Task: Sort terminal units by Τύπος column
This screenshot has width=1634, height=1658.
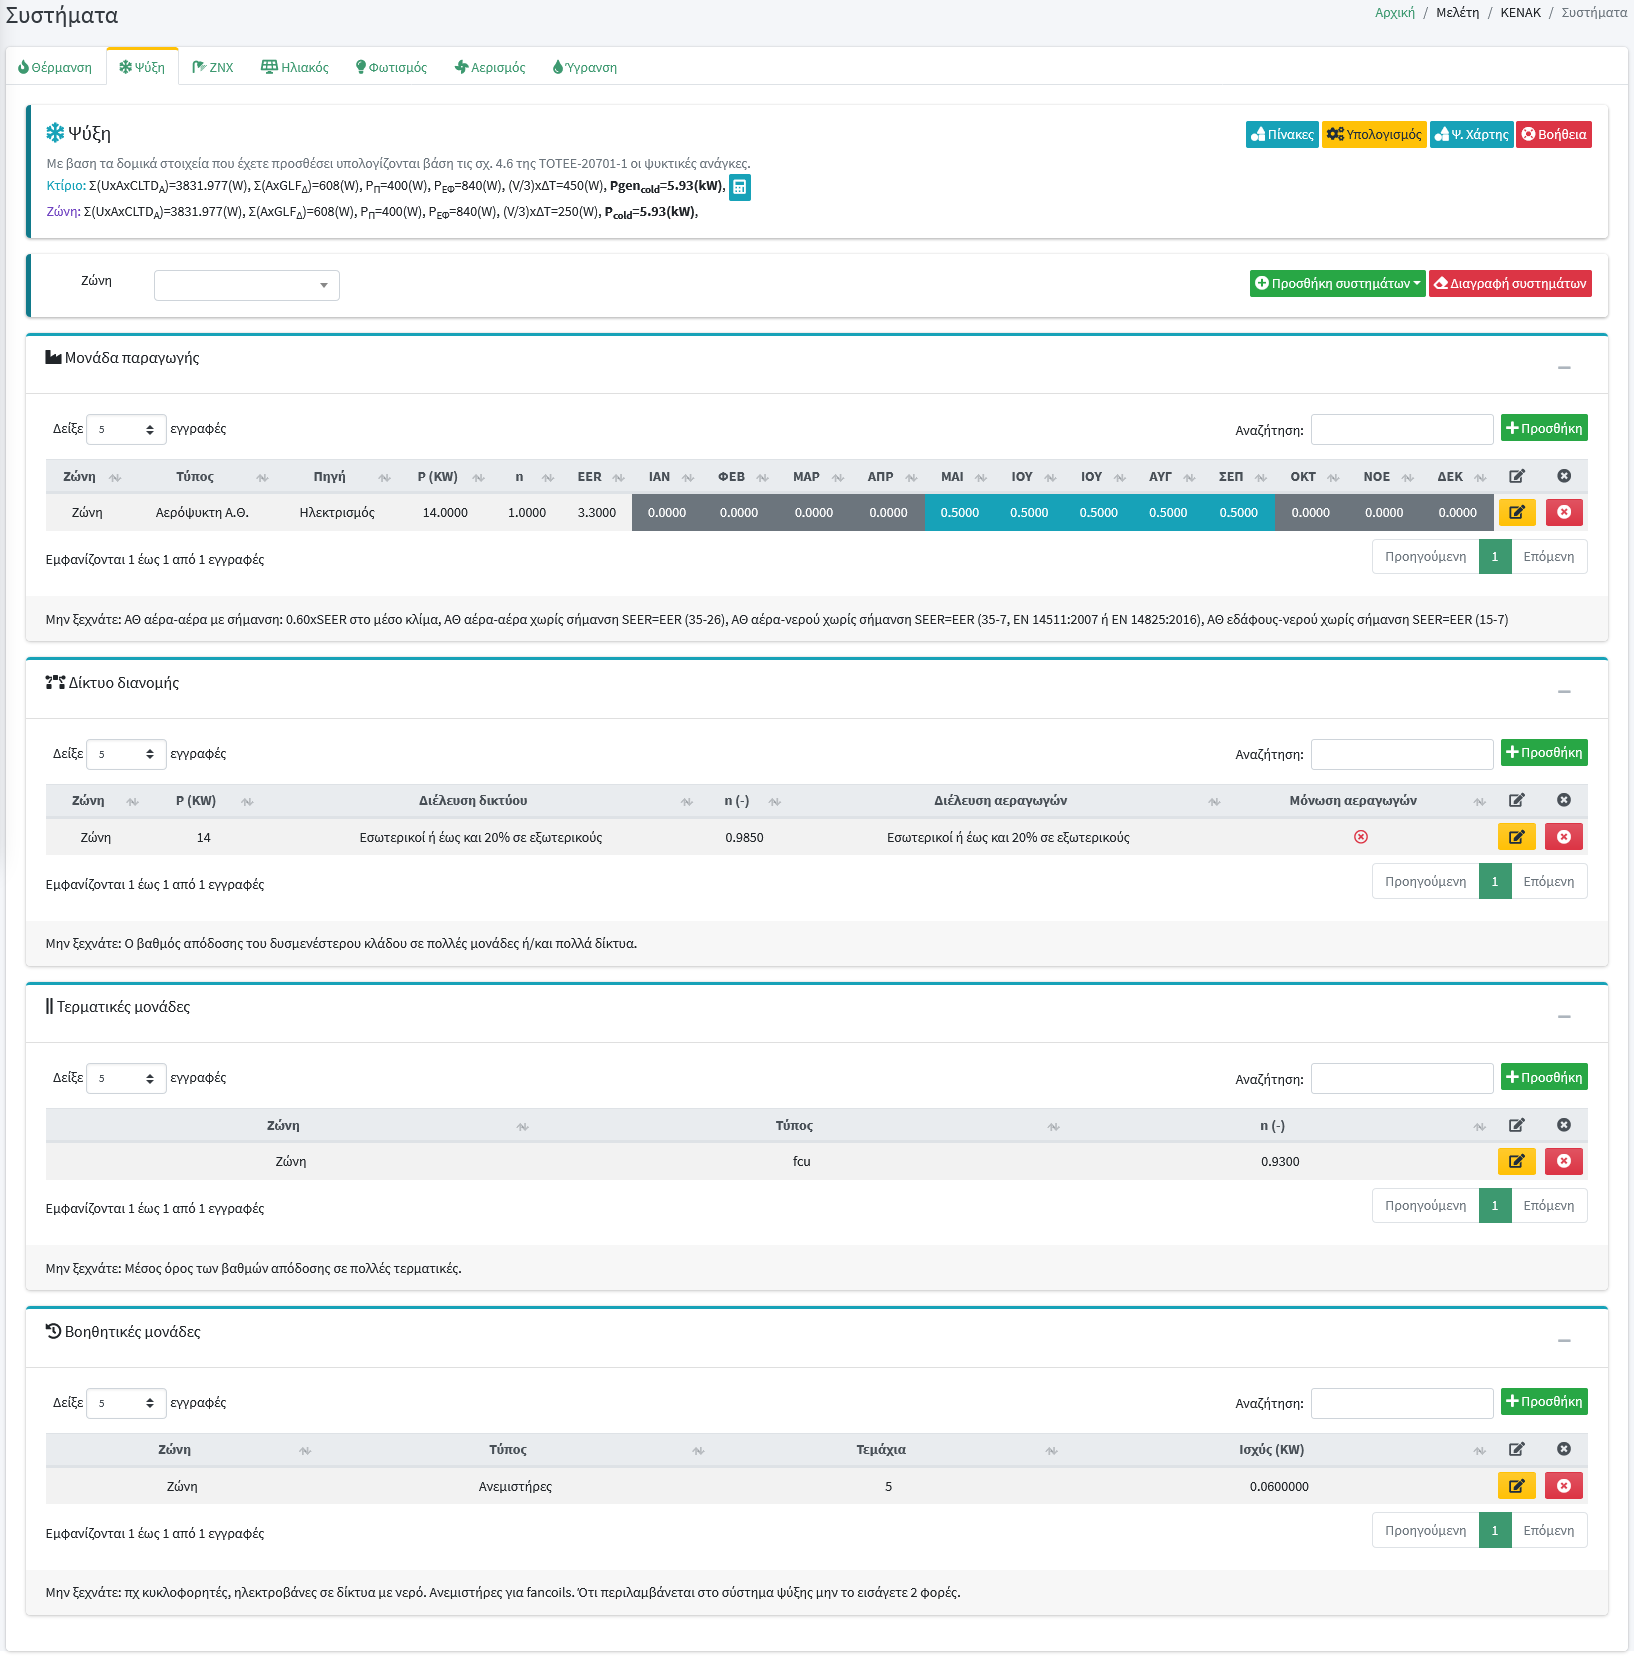Action: pos(794,1126)
